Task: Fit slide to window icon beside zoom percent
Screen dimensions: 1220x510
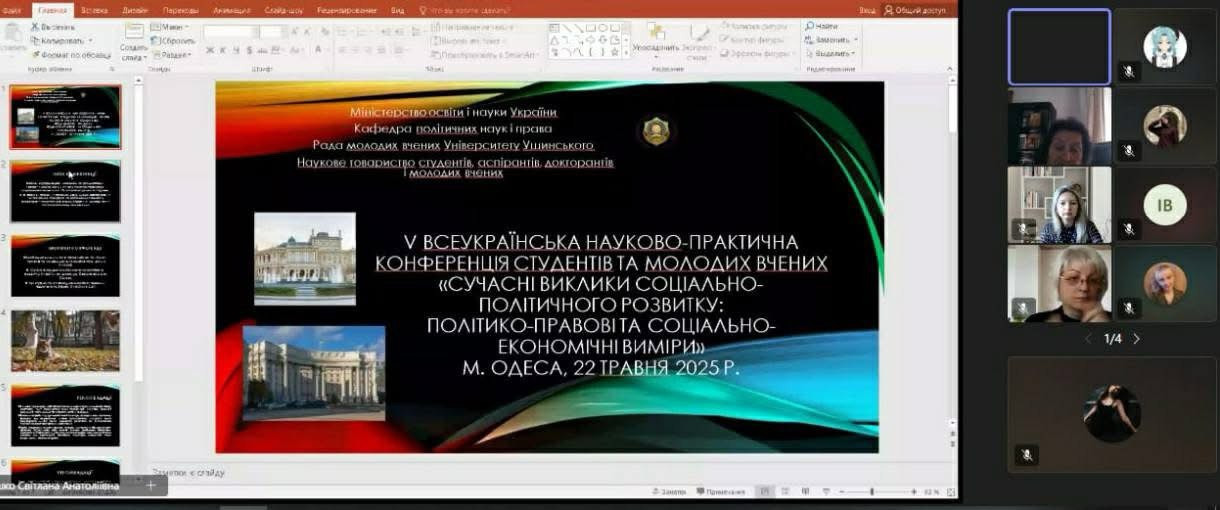Action: click(x=949, y=492)
